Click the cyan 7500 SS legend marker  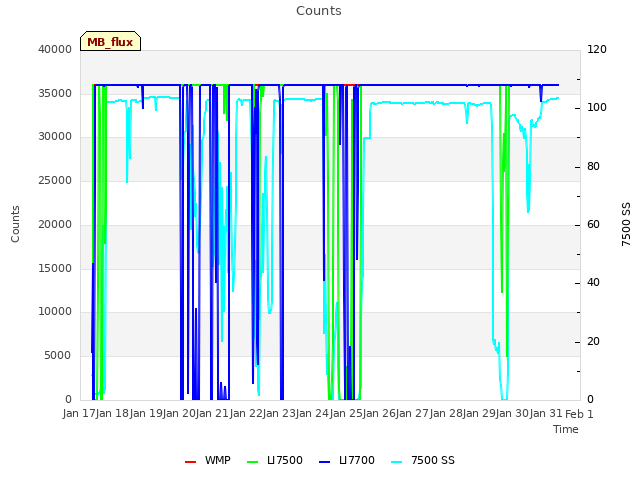click(397, 462)
